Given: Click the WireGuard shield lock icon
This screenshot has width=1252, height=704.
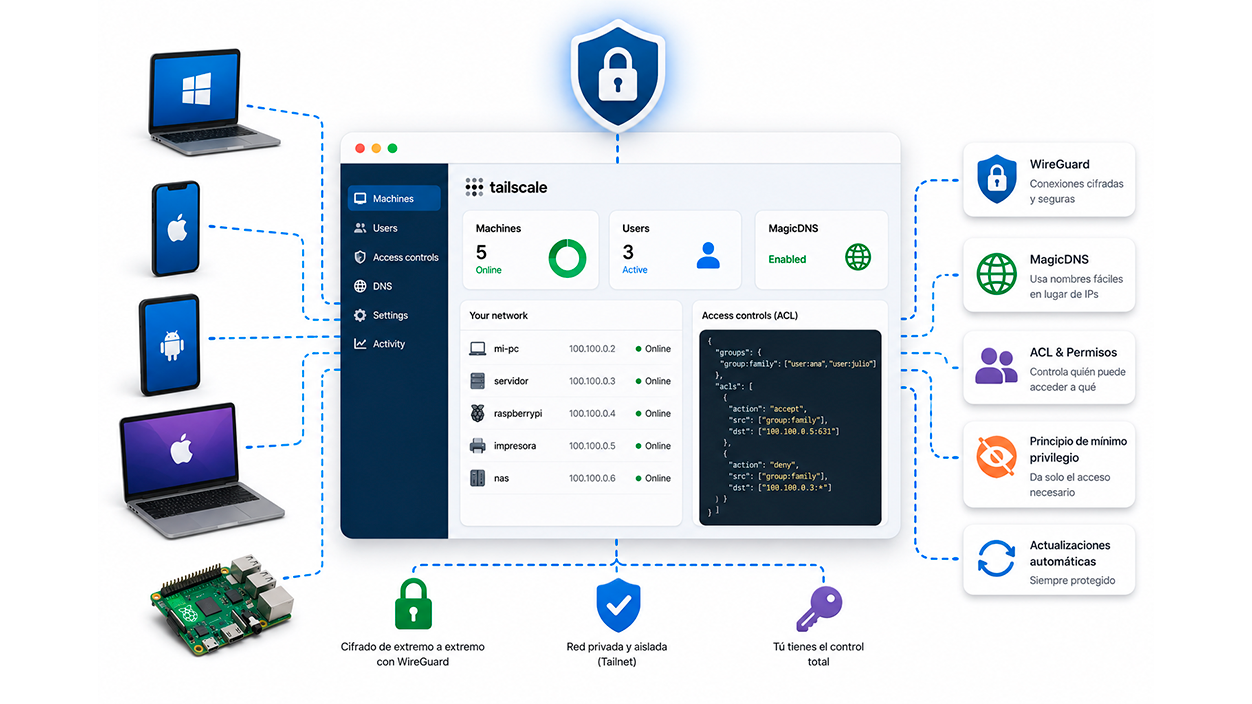Looking at the screenshot, I should [996, 180].
